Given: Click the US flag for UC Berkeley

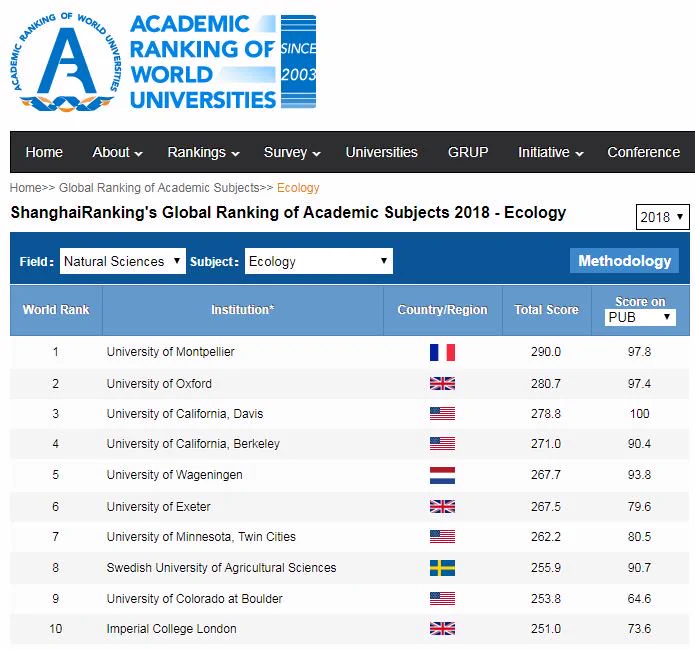Looking at the screenshot, I should [442, 444].
